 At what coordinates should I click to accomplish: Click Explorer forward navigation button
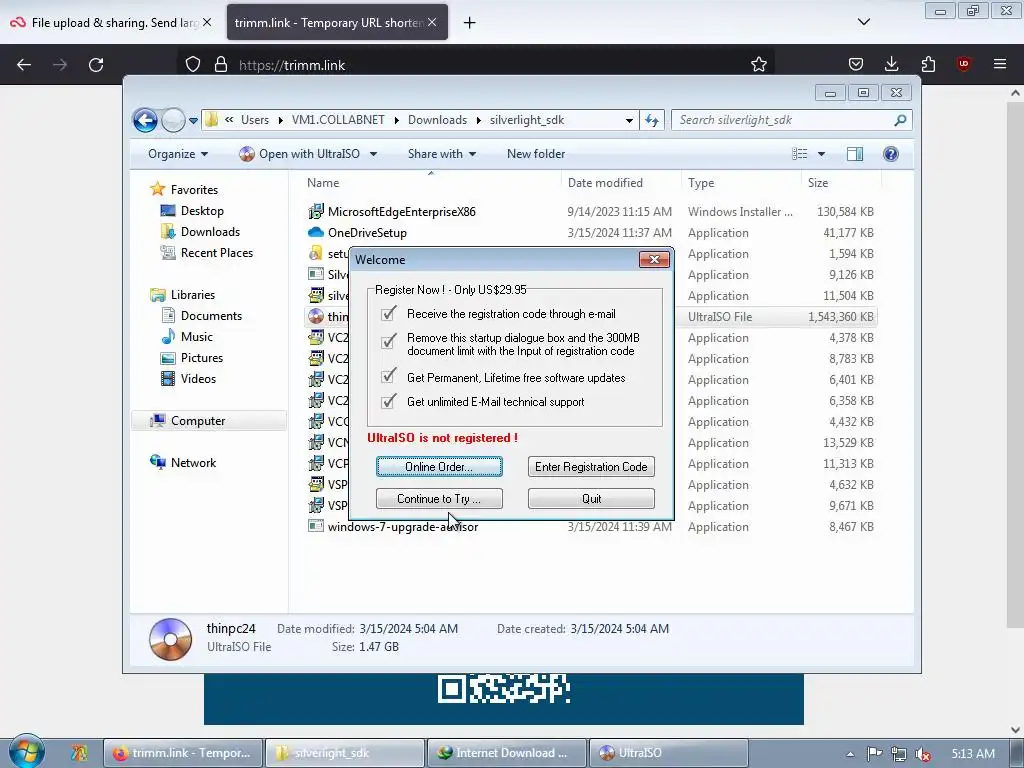(x=172, y=120)
